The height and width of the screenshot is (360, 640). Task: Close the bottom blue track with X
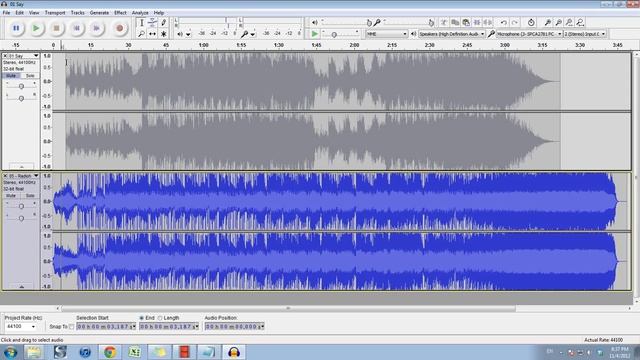[5, 176]
